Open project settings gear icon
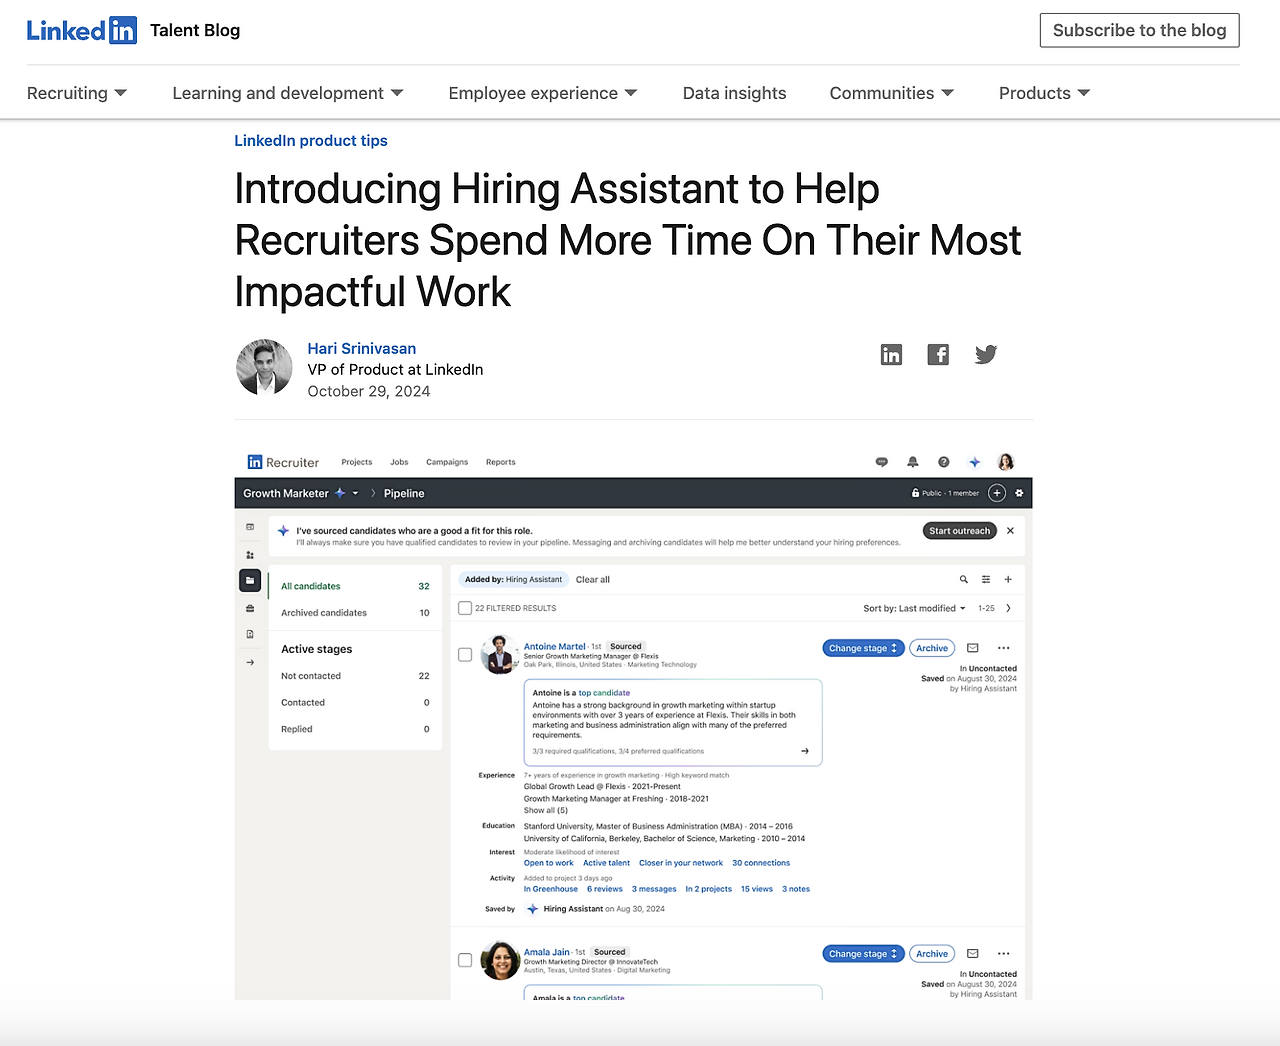The width and height of the screenshot is (1280, 1046). tap(1019, 493)
